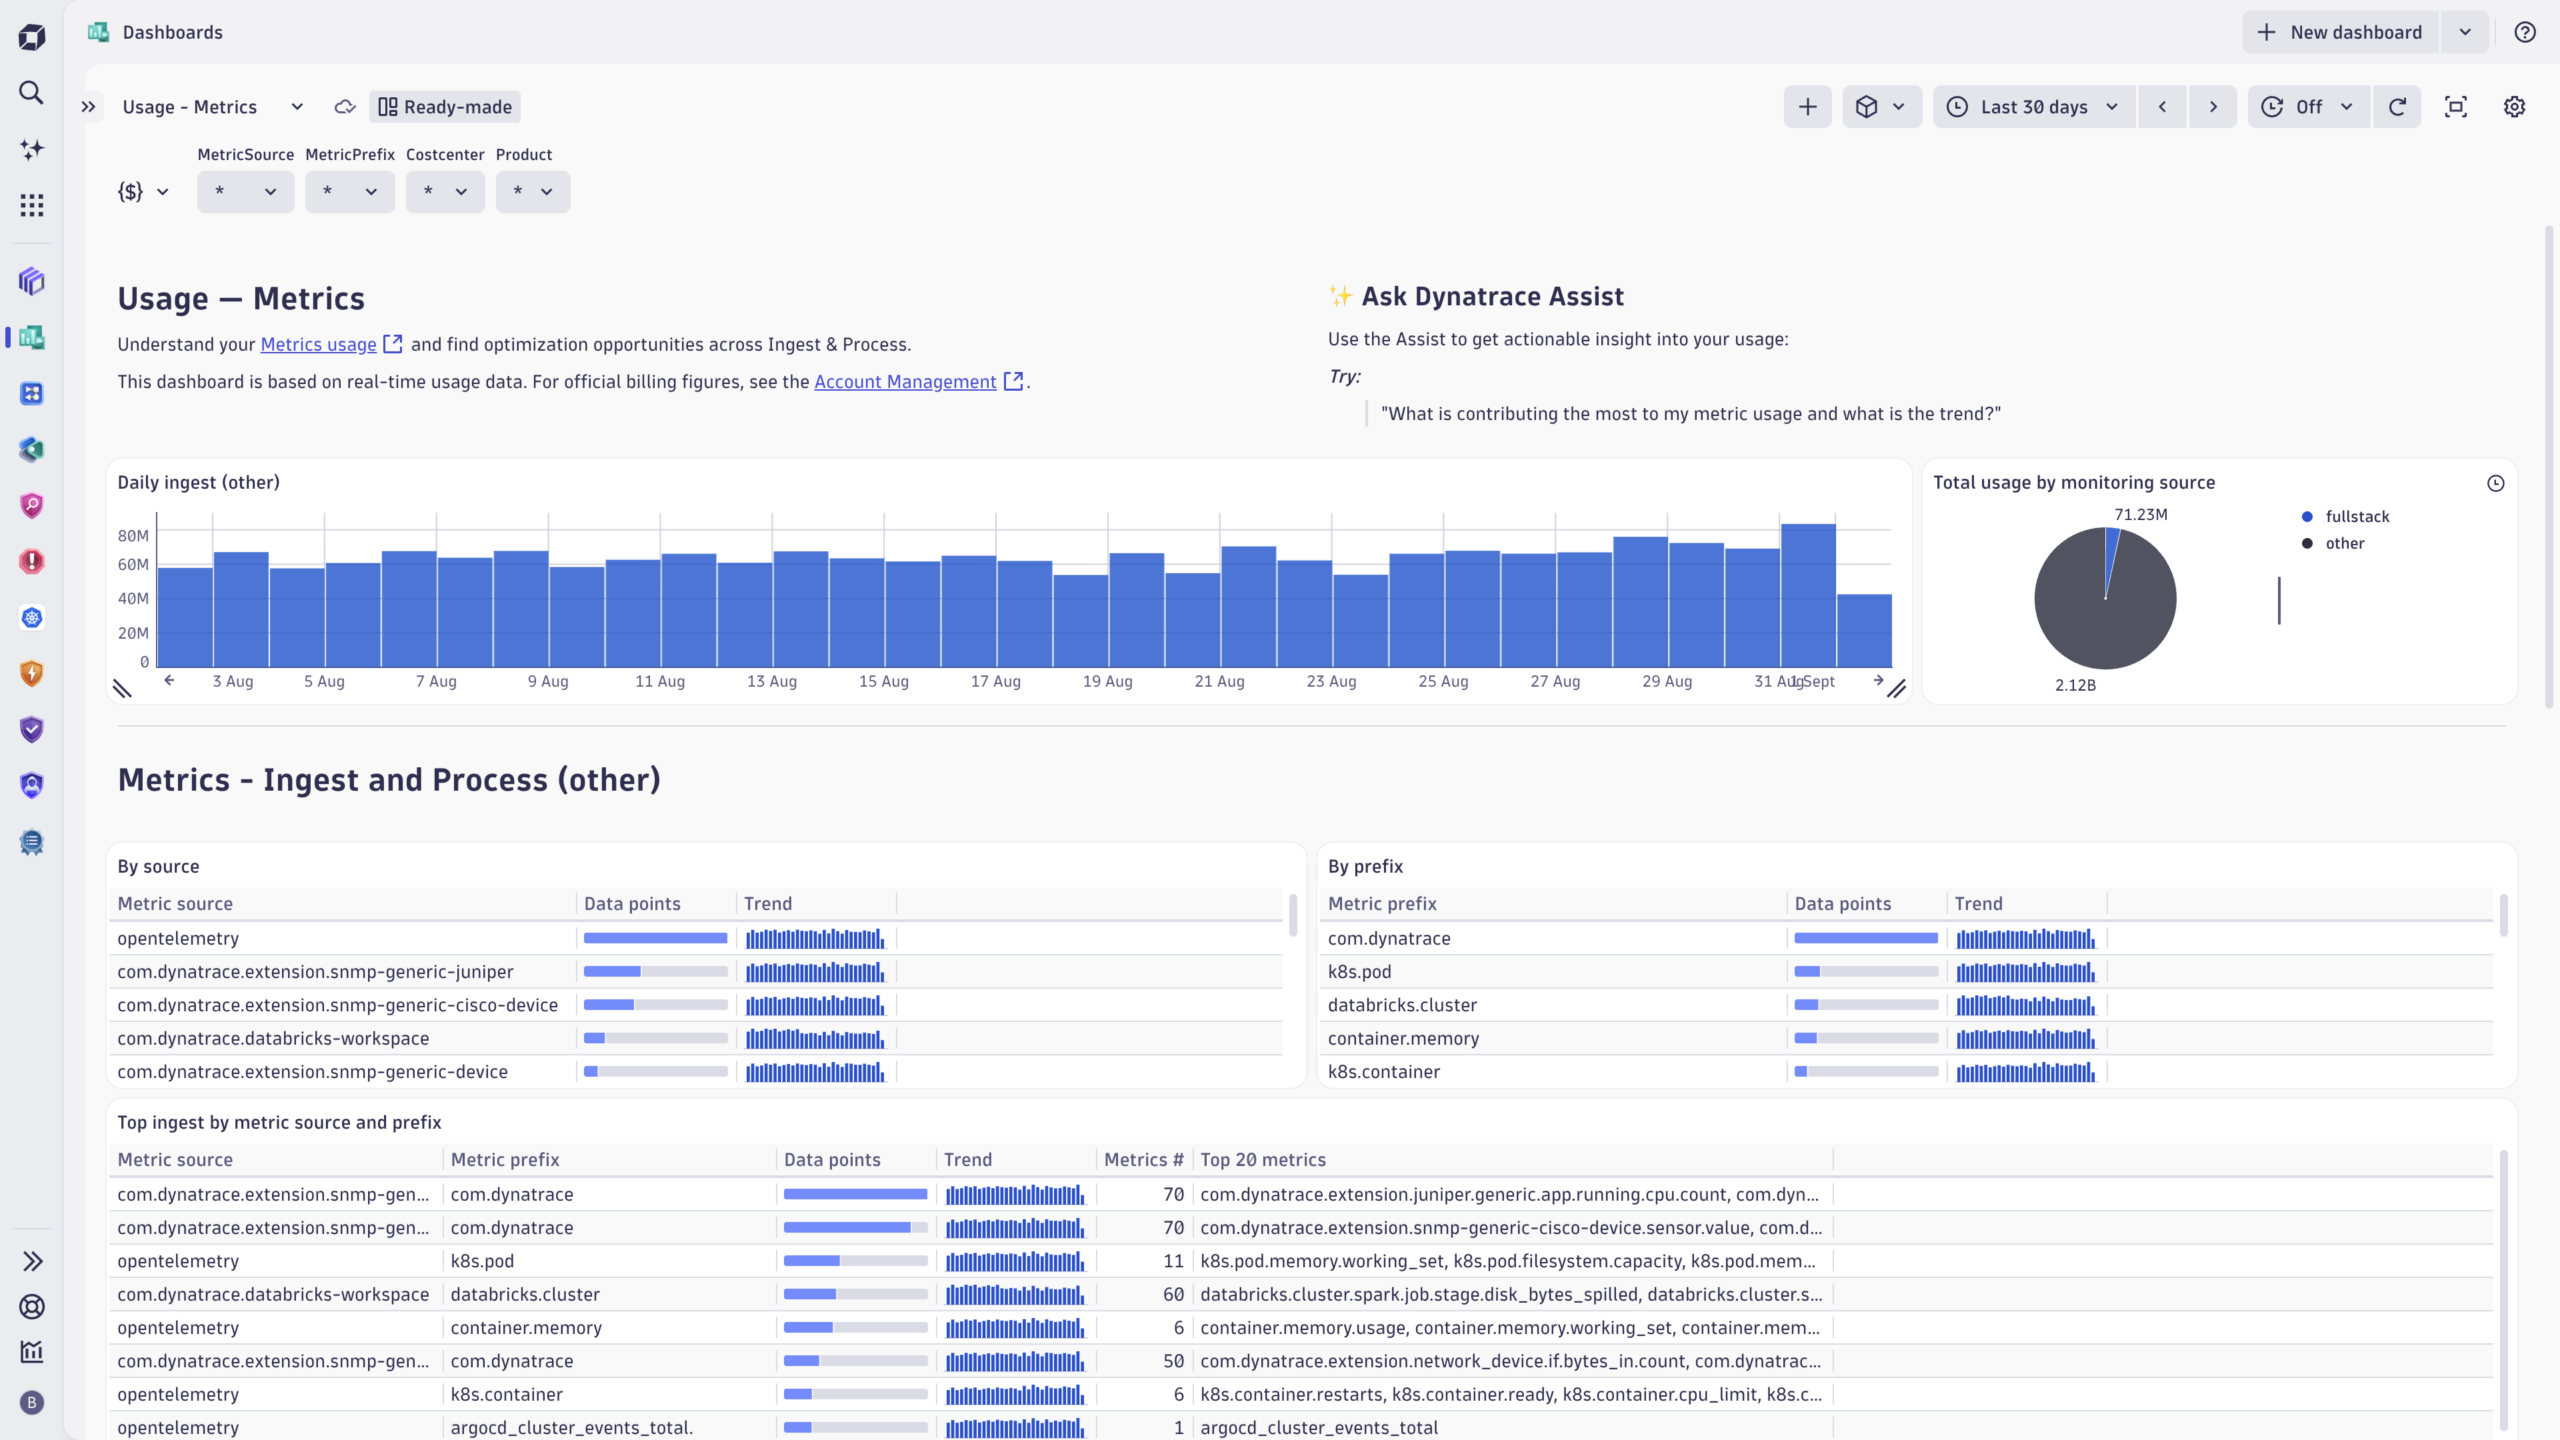Image resolution: width=2560 pixels, height=1440 pixels.
Task: Click the 31 Aug bar in Daily ingest
Action: coord(1808,595)
